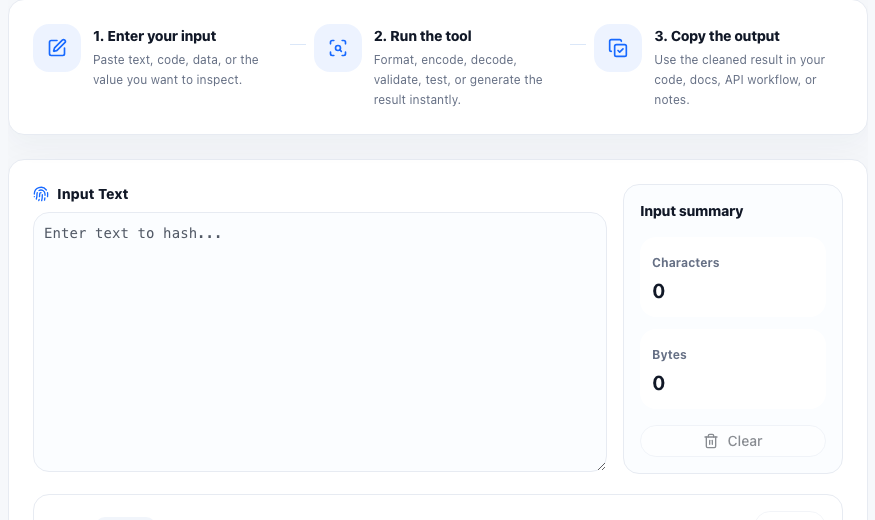Click the Use the cleaned result description
Screen dimensions: 875x520
(739, 80)
